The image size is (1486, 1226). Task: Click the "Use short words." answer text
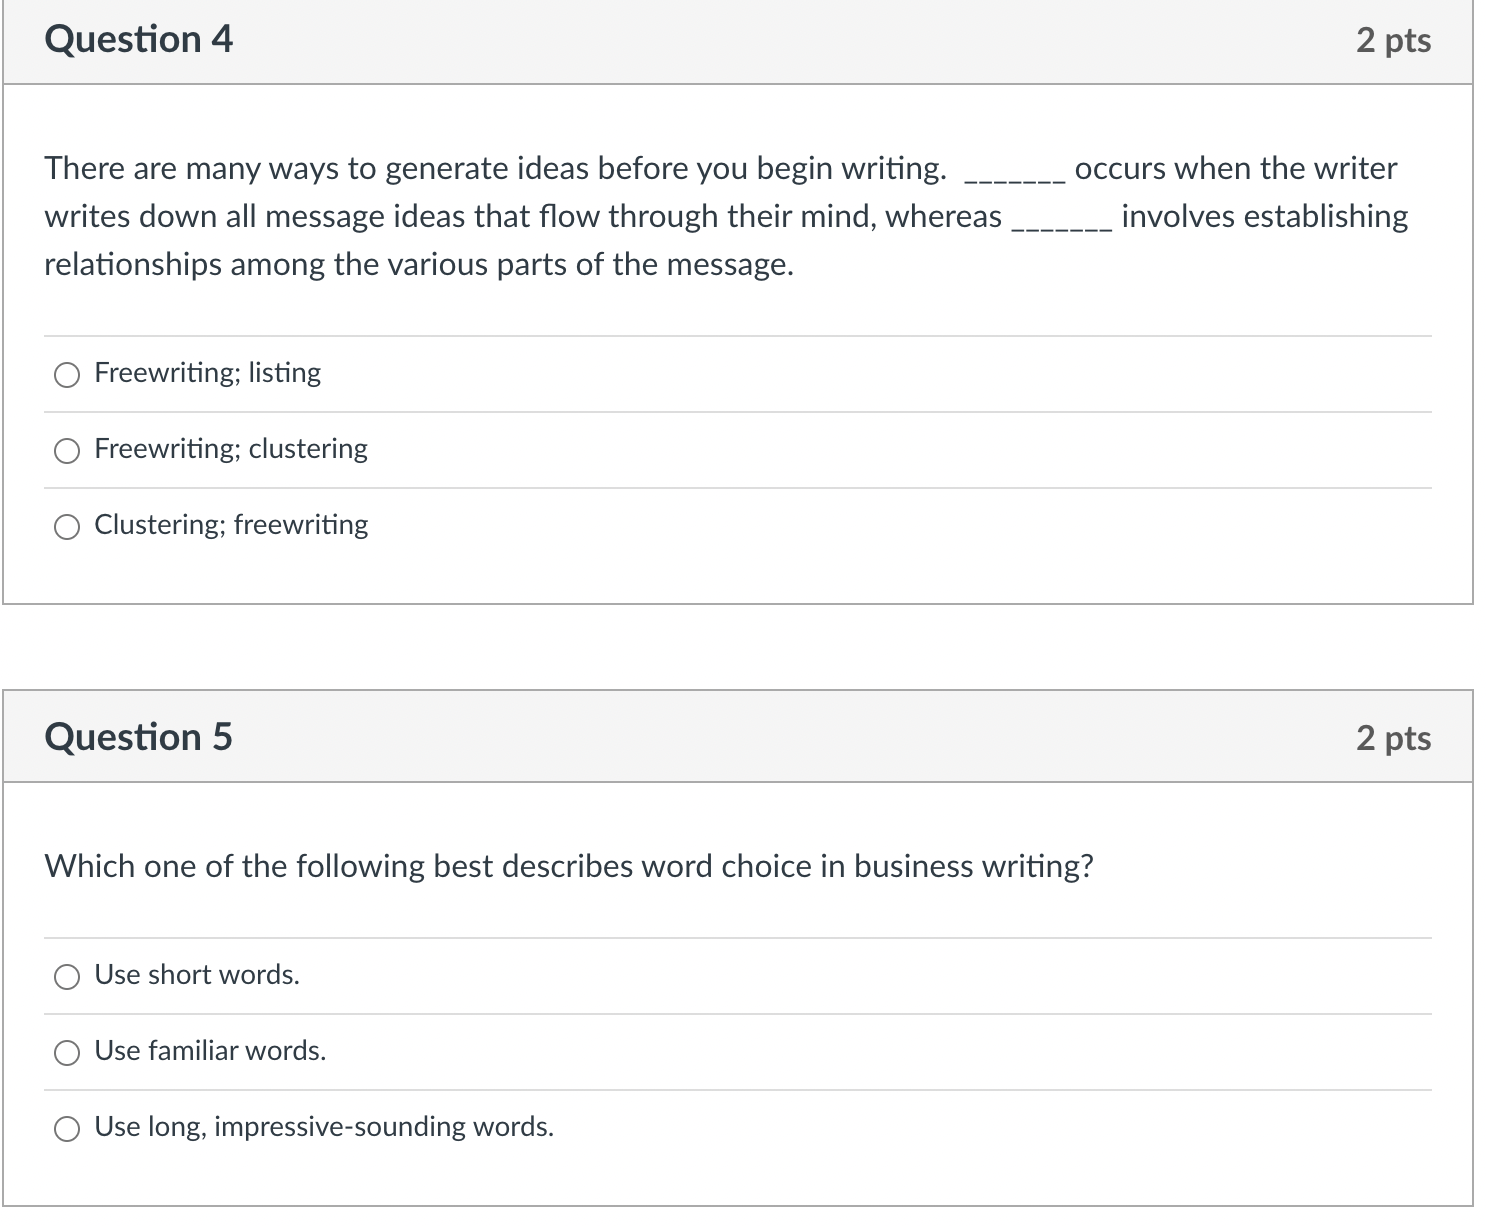[197, 975]
